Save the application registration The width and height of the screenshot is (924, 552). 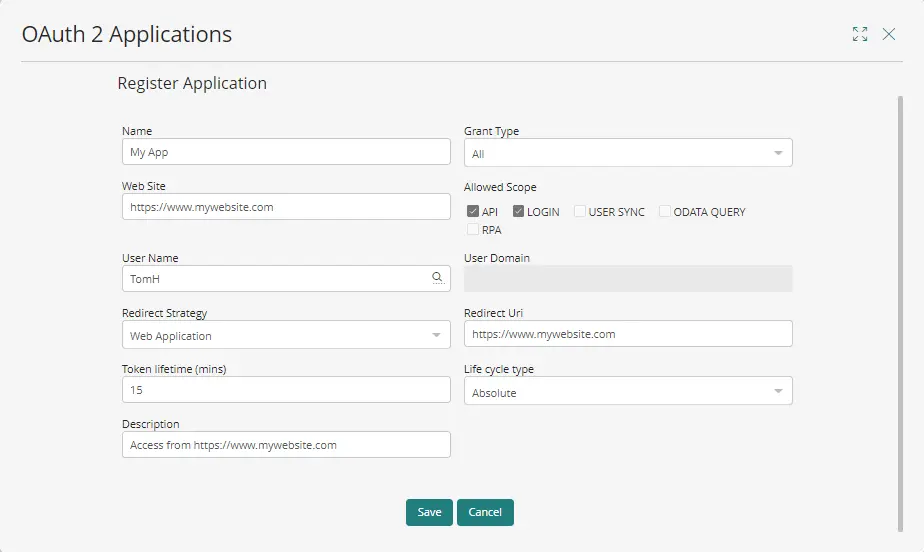429,513
